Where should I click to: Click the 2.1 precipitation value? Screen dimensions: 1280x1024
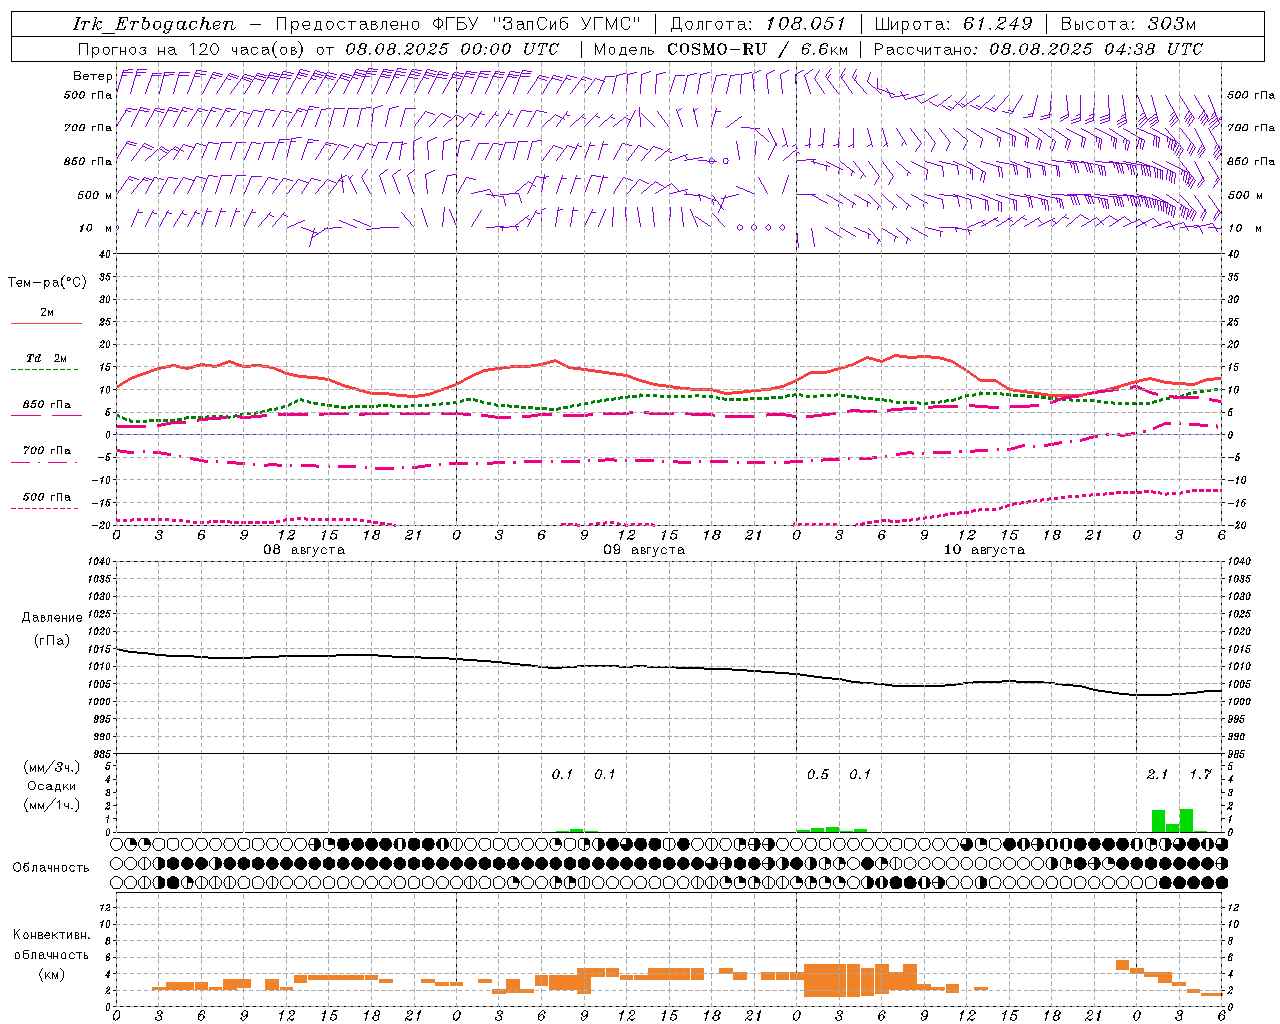(x=1157, y=775)
